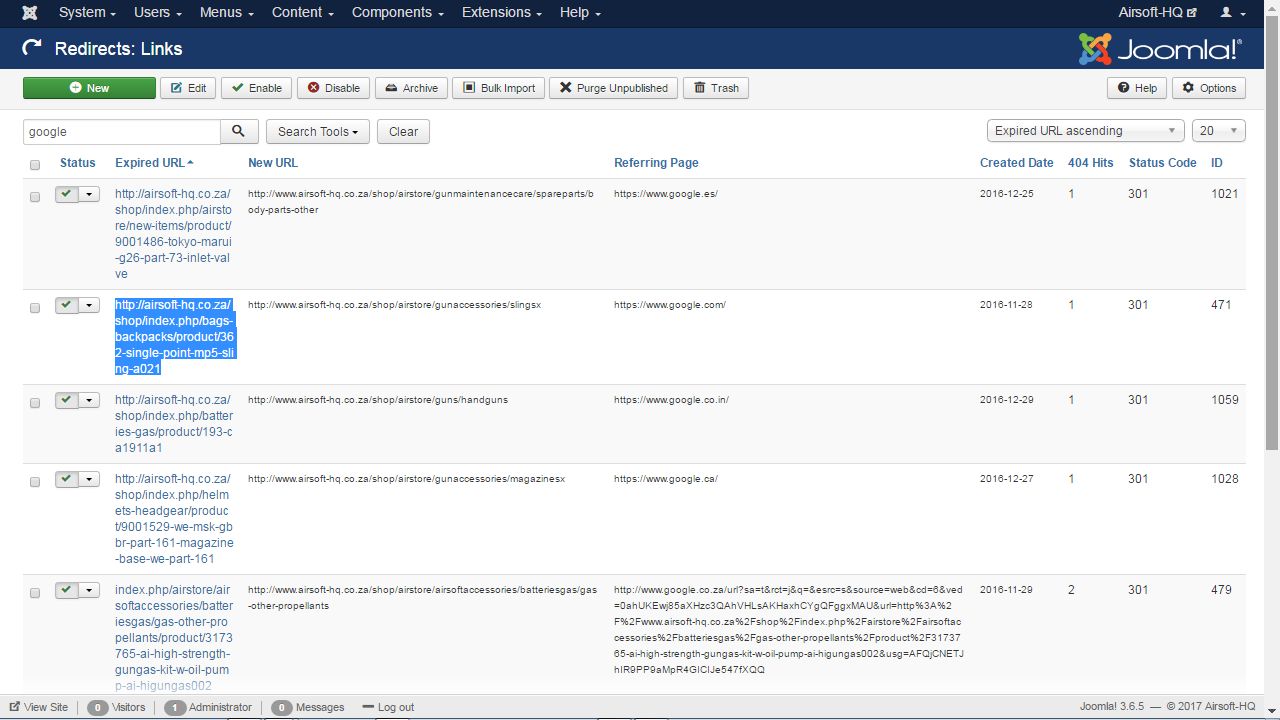The width and height of the screenshot is (1280, 720).
Task: Click the Disable toolbar button
Action: 334,88
